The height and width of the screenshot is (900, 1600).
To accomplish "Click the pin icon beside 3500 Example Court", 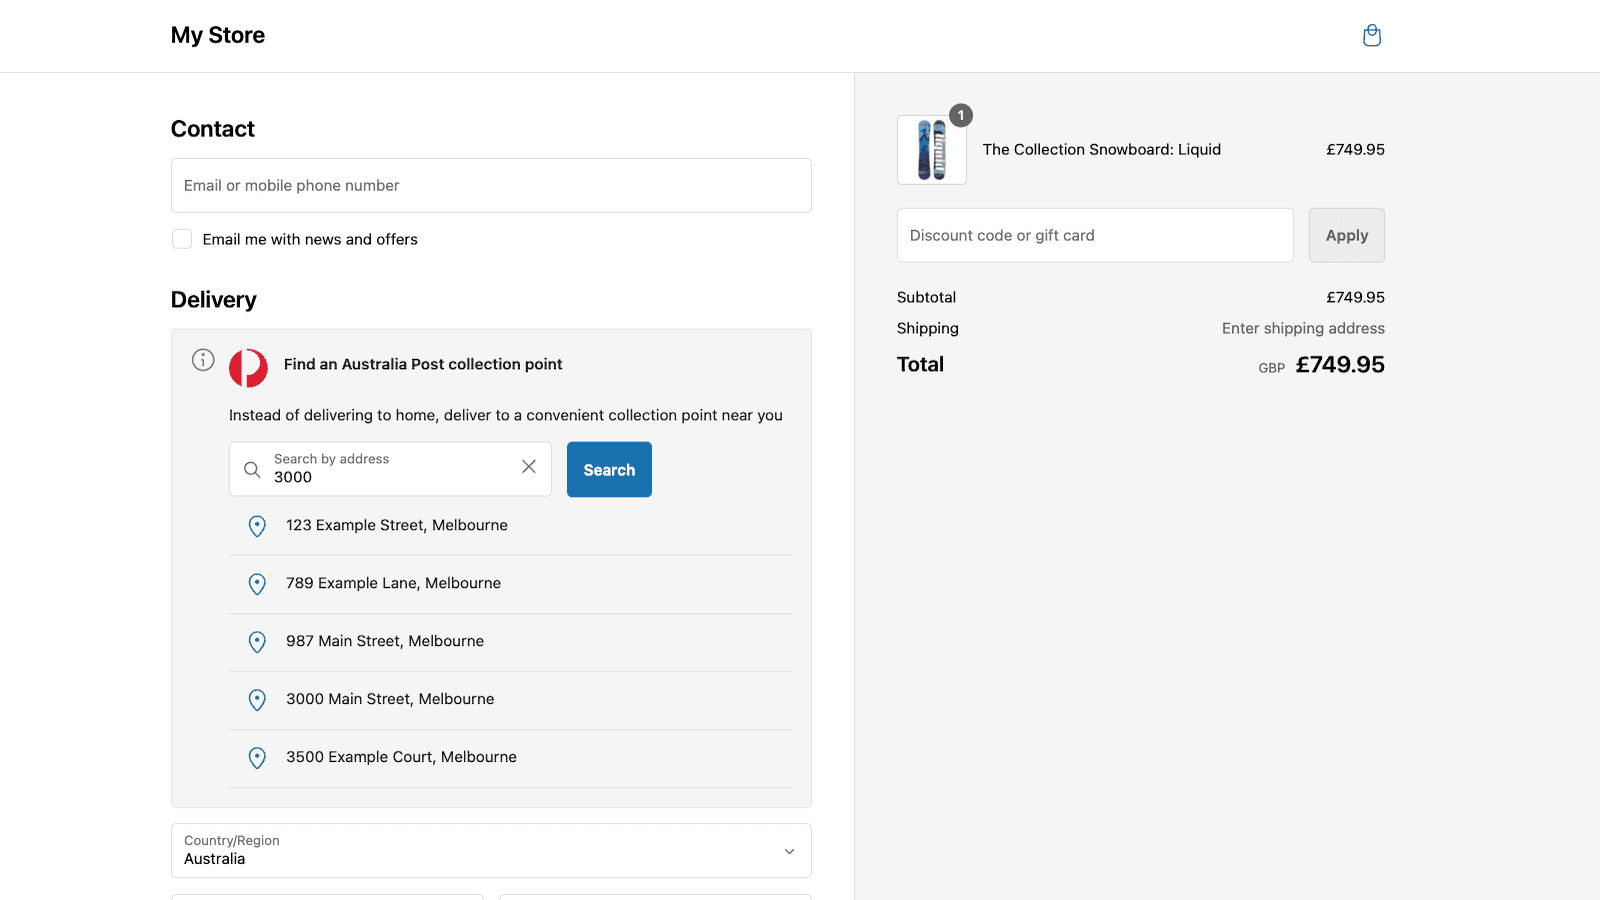I will tap(257, 758).
